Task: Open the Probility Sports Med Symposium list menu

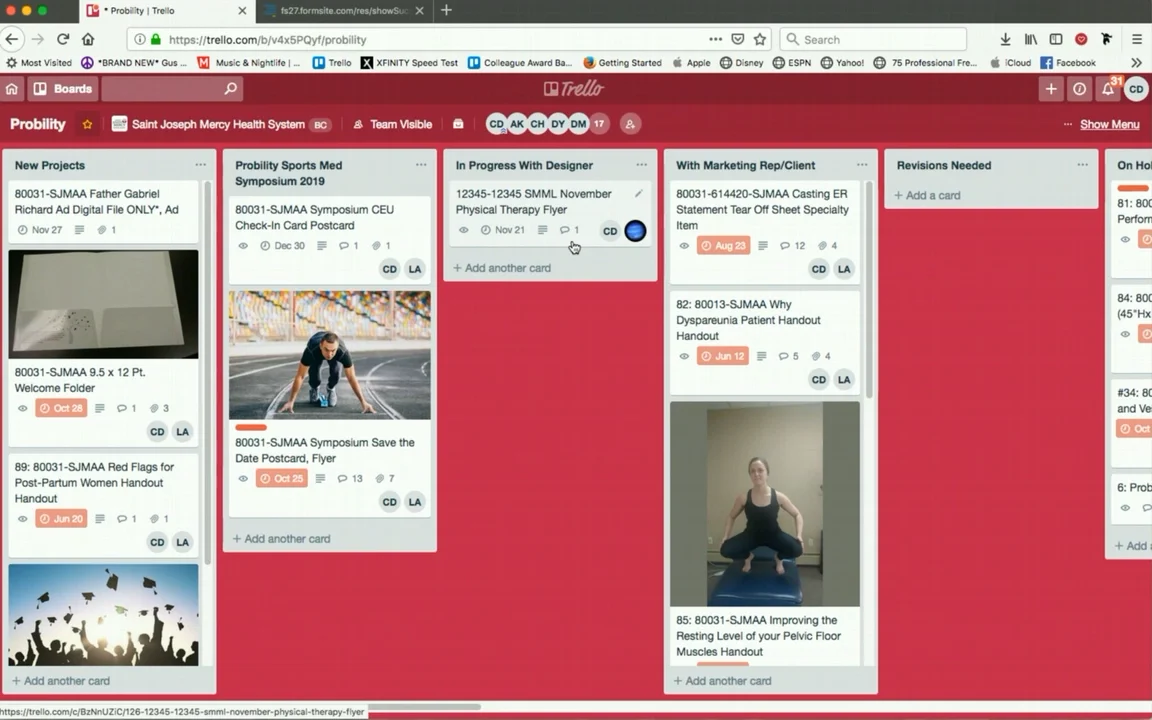Action: coord(421,165)
